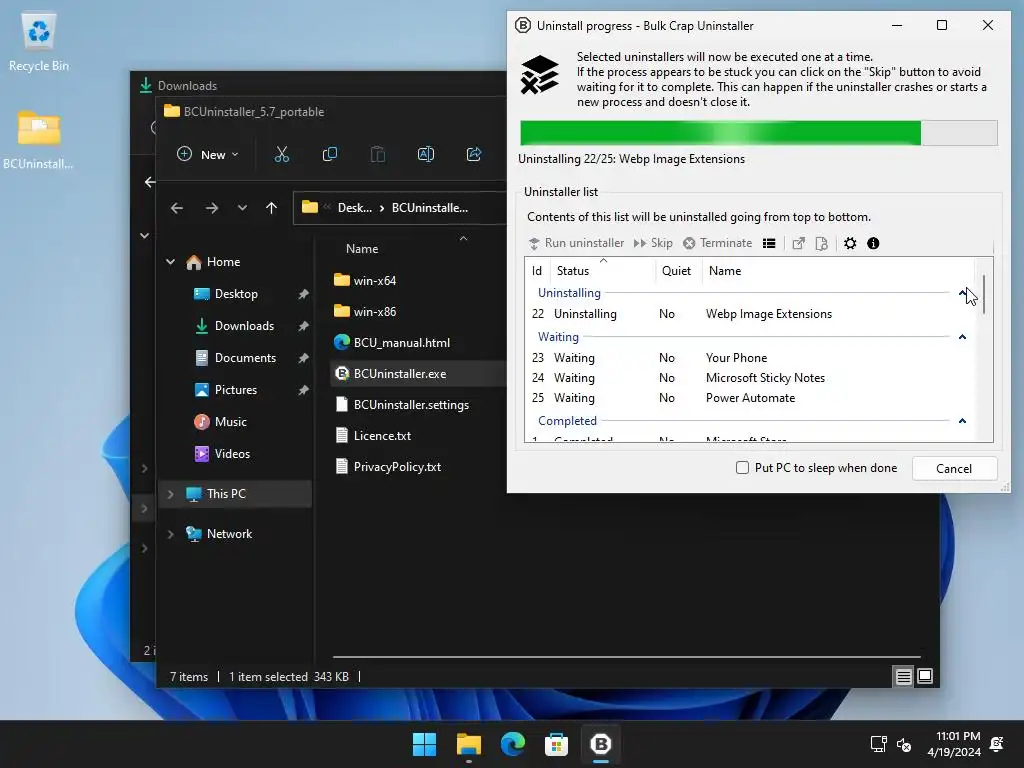Image resolution: width=1024 pixels, height=768 pixels.
Task: Click the external link icon in uninstaller toolbar
Action: (x=798, y=244)
